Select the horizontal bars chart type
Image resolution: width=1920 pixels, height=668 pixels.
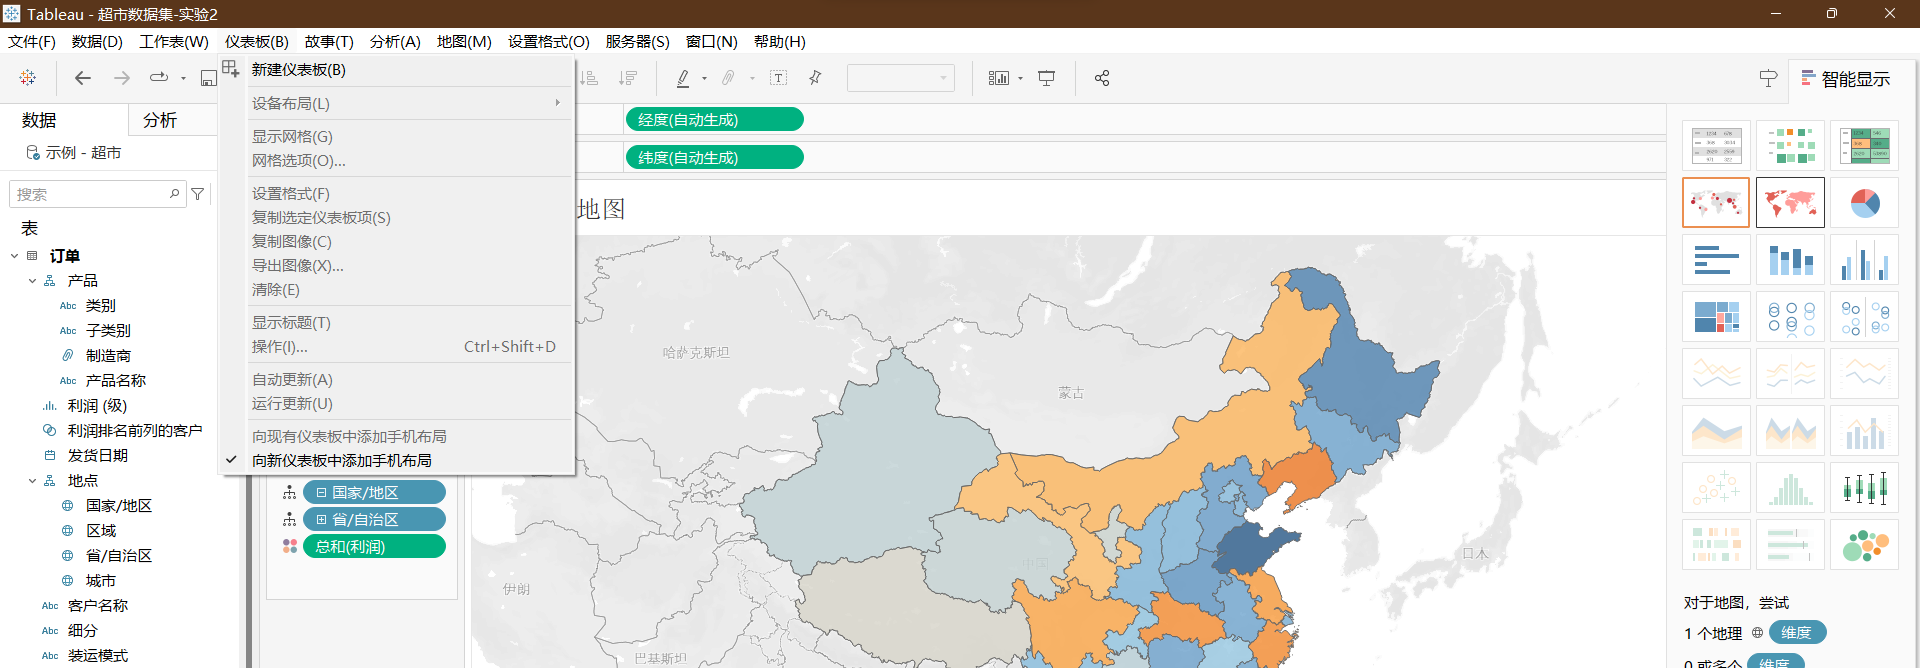click(1716, 260)
